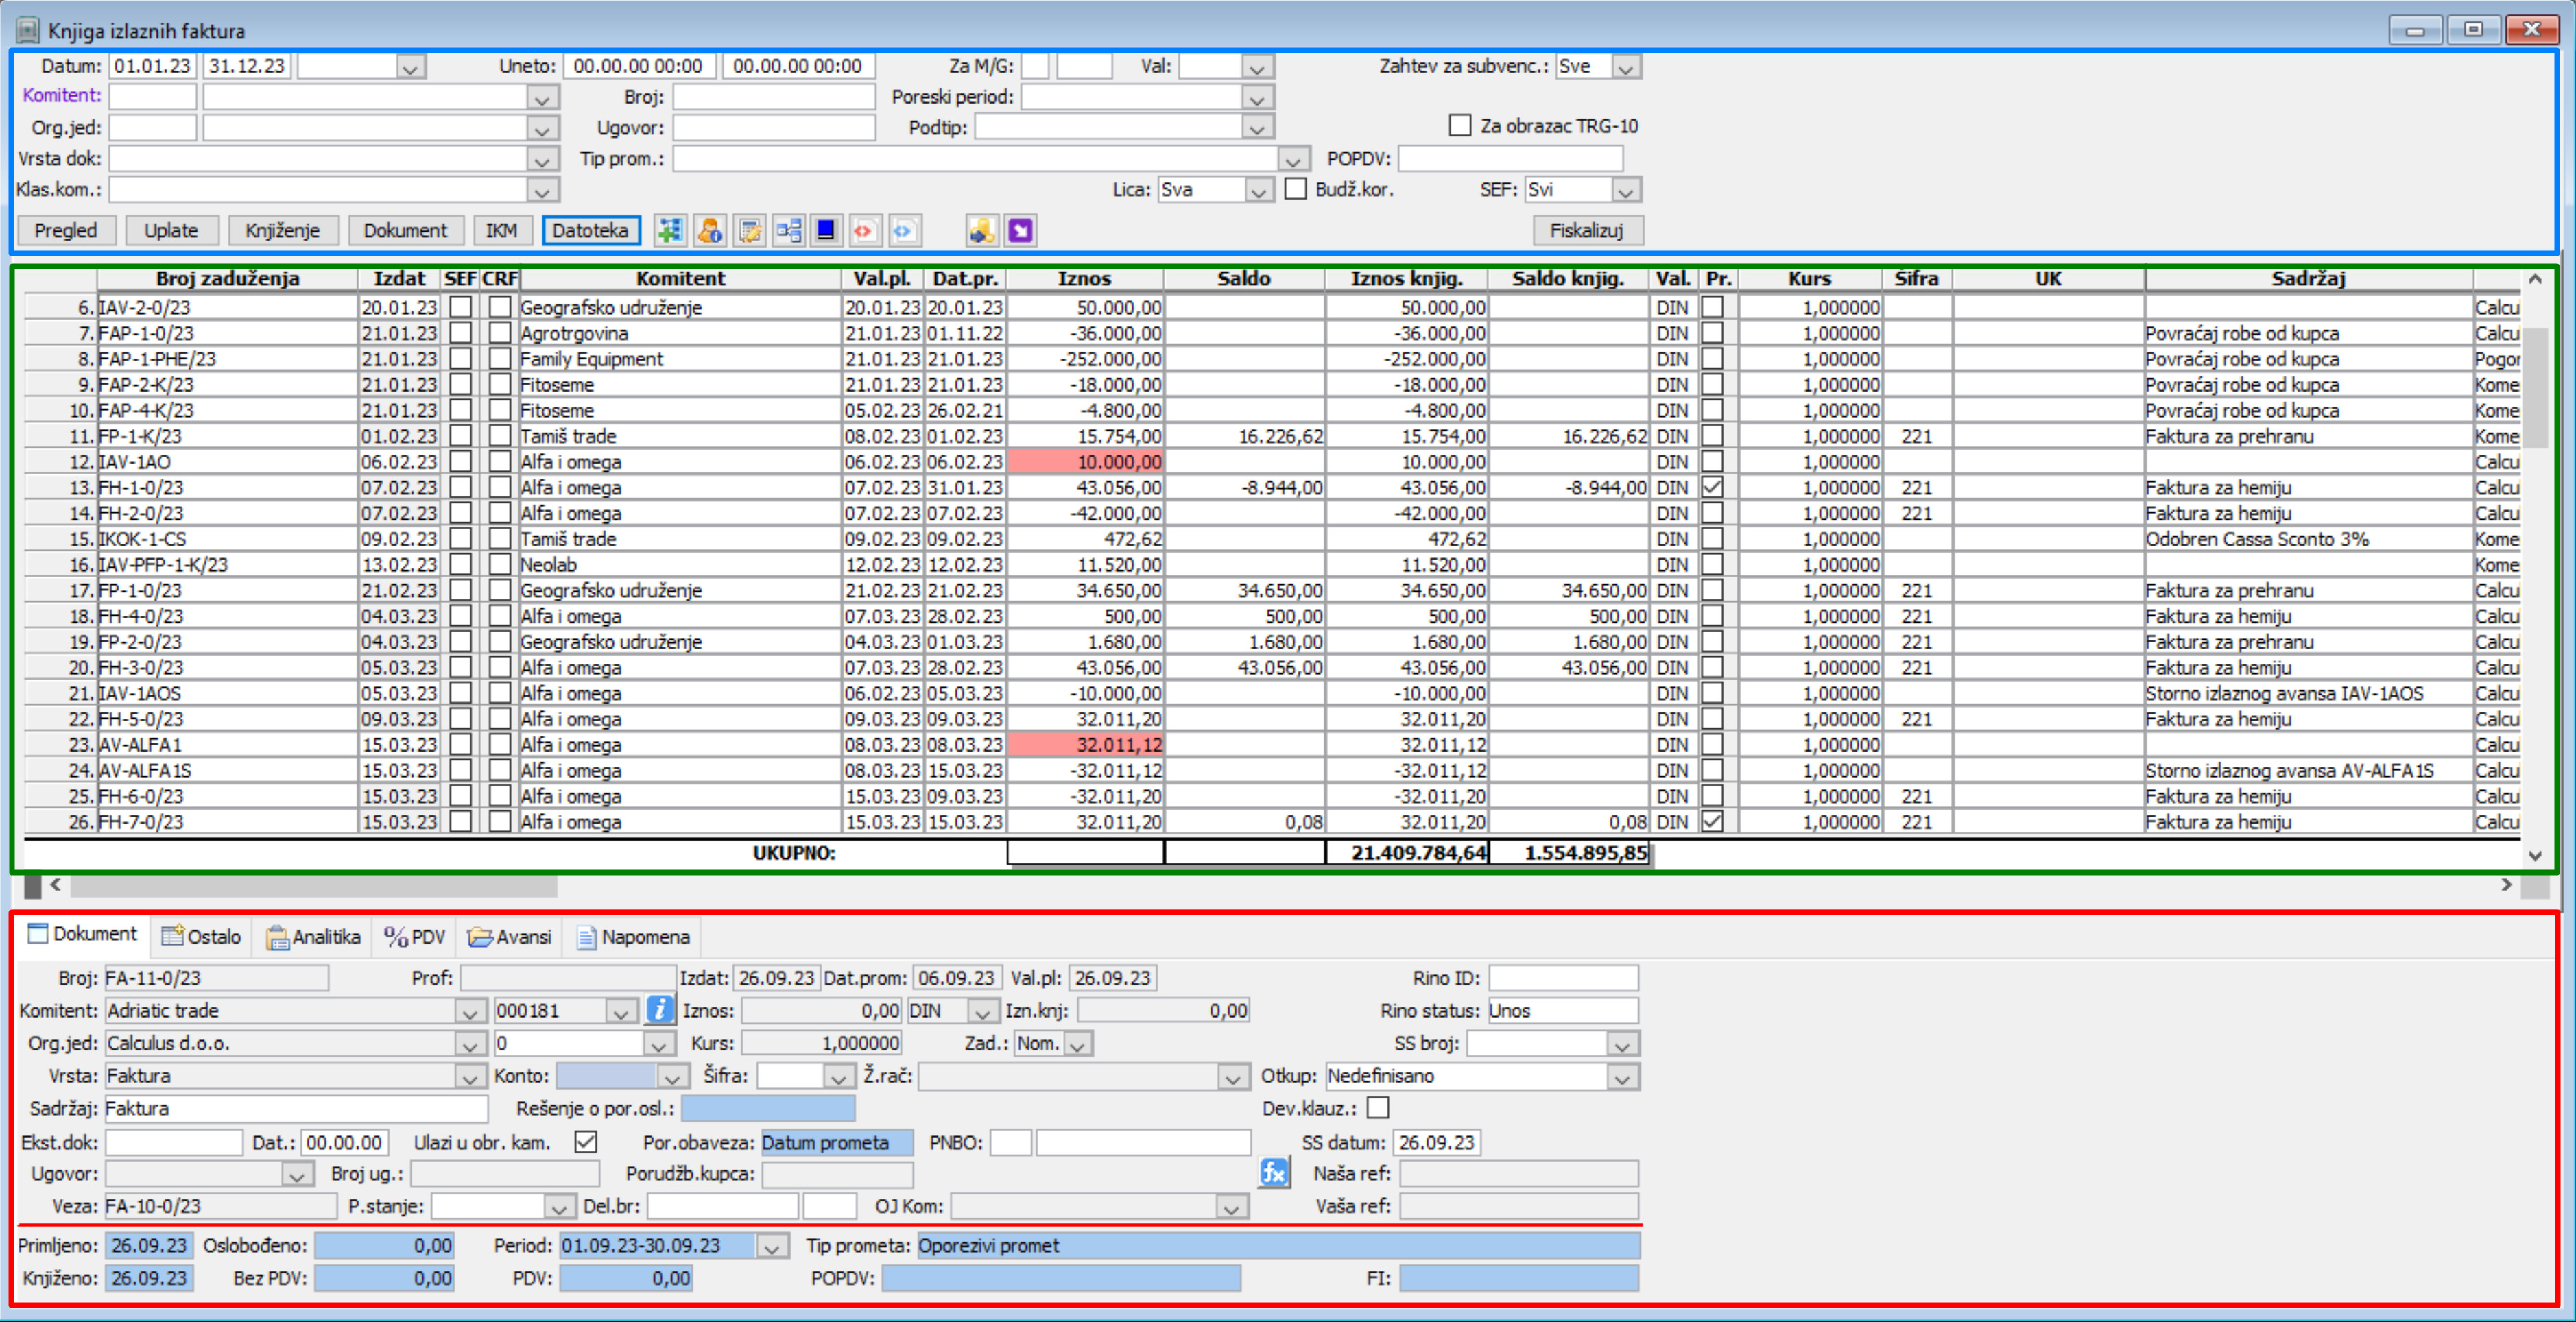Click the solid blue color square toolbar button

(x=826, y=231)
